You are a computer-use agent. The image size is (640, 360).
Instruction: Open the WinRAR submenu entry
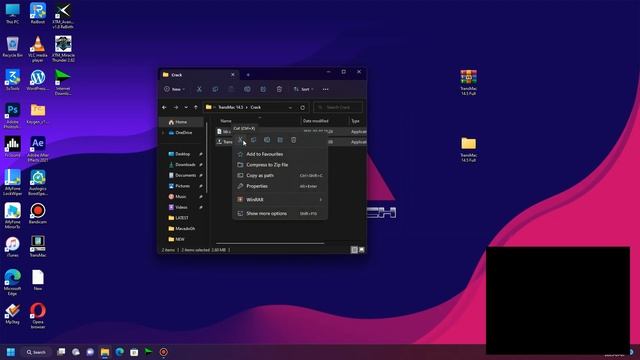(280, 200)
